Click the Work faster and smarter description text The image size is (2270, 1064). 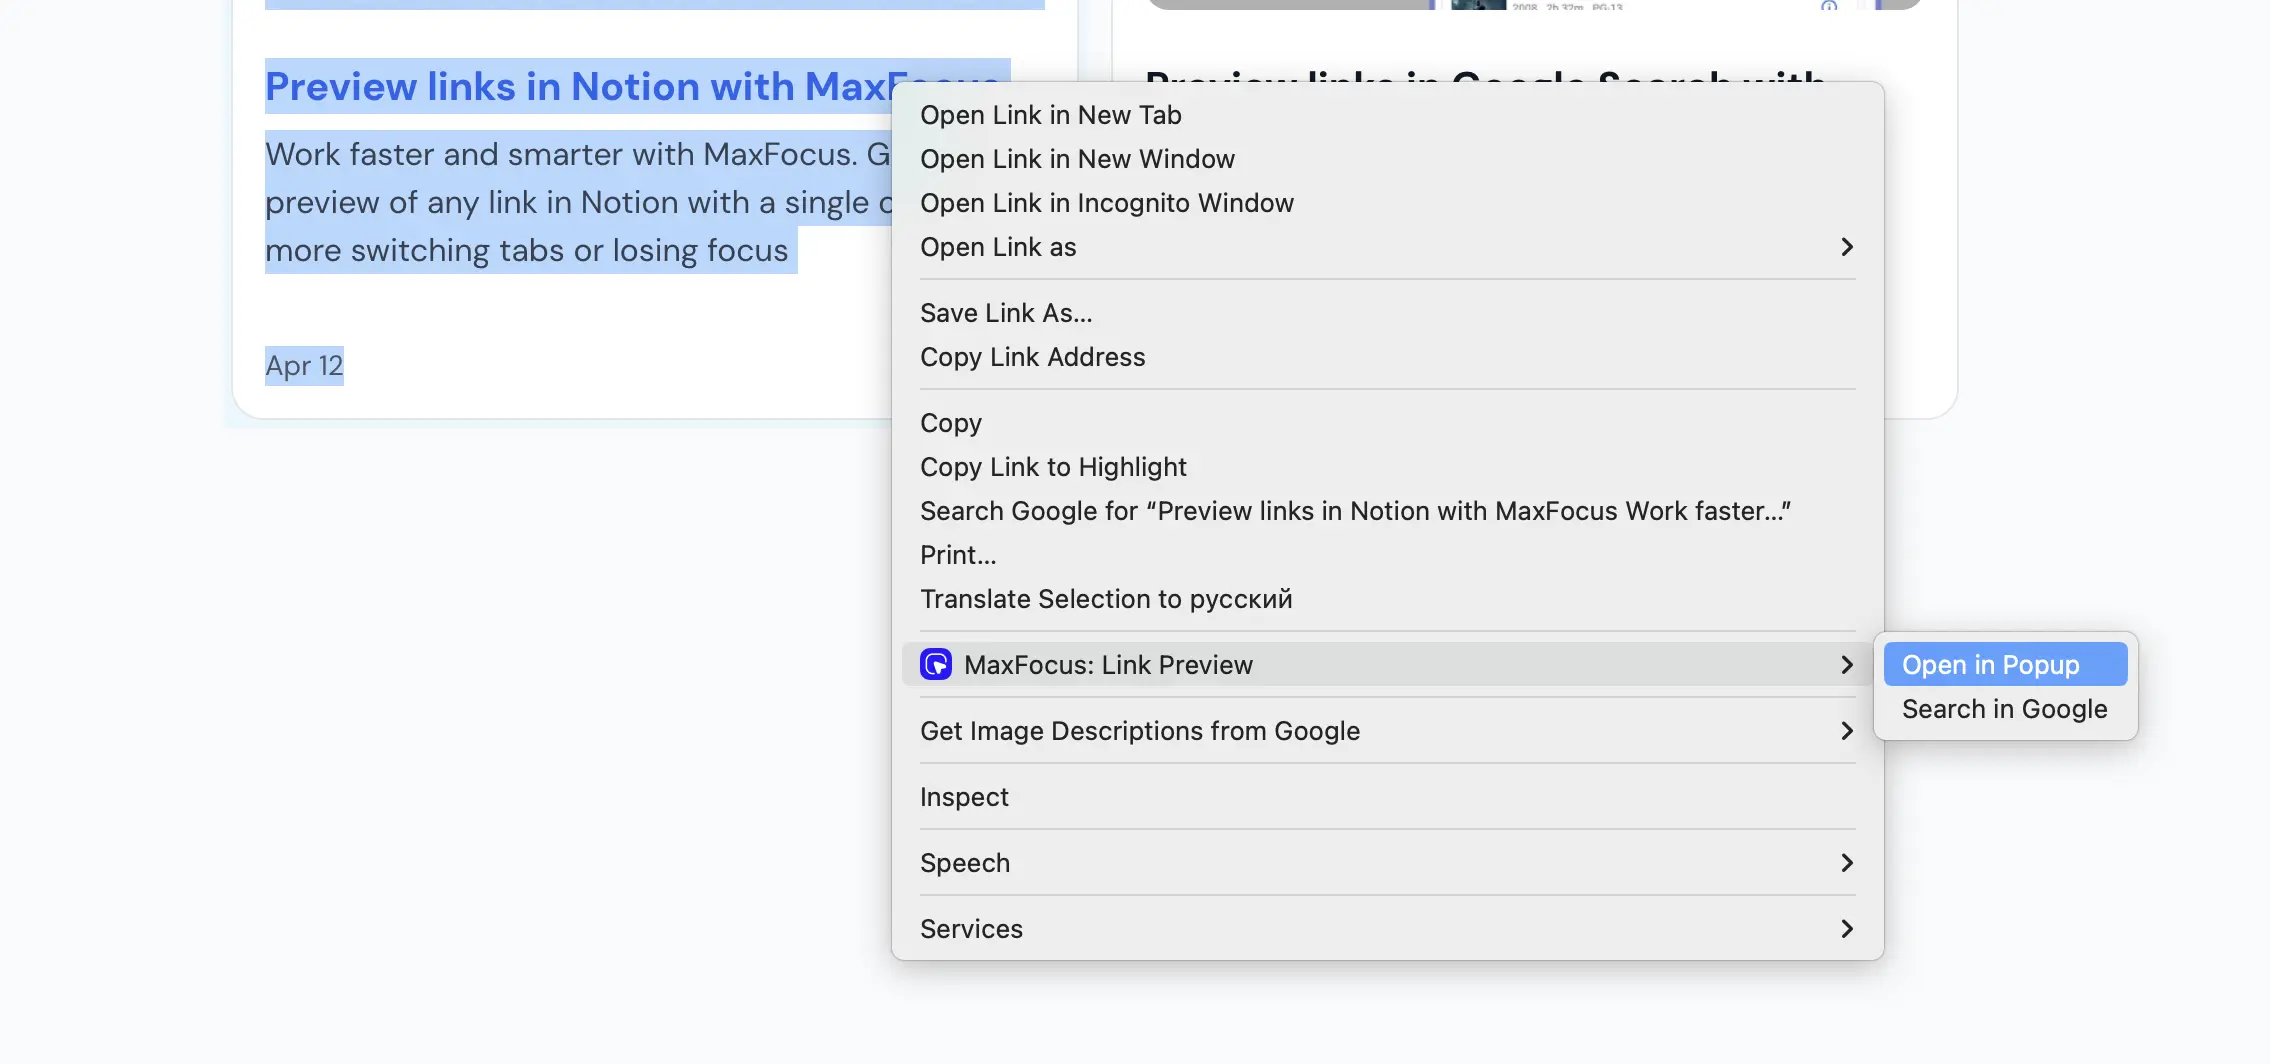[578, 202]
